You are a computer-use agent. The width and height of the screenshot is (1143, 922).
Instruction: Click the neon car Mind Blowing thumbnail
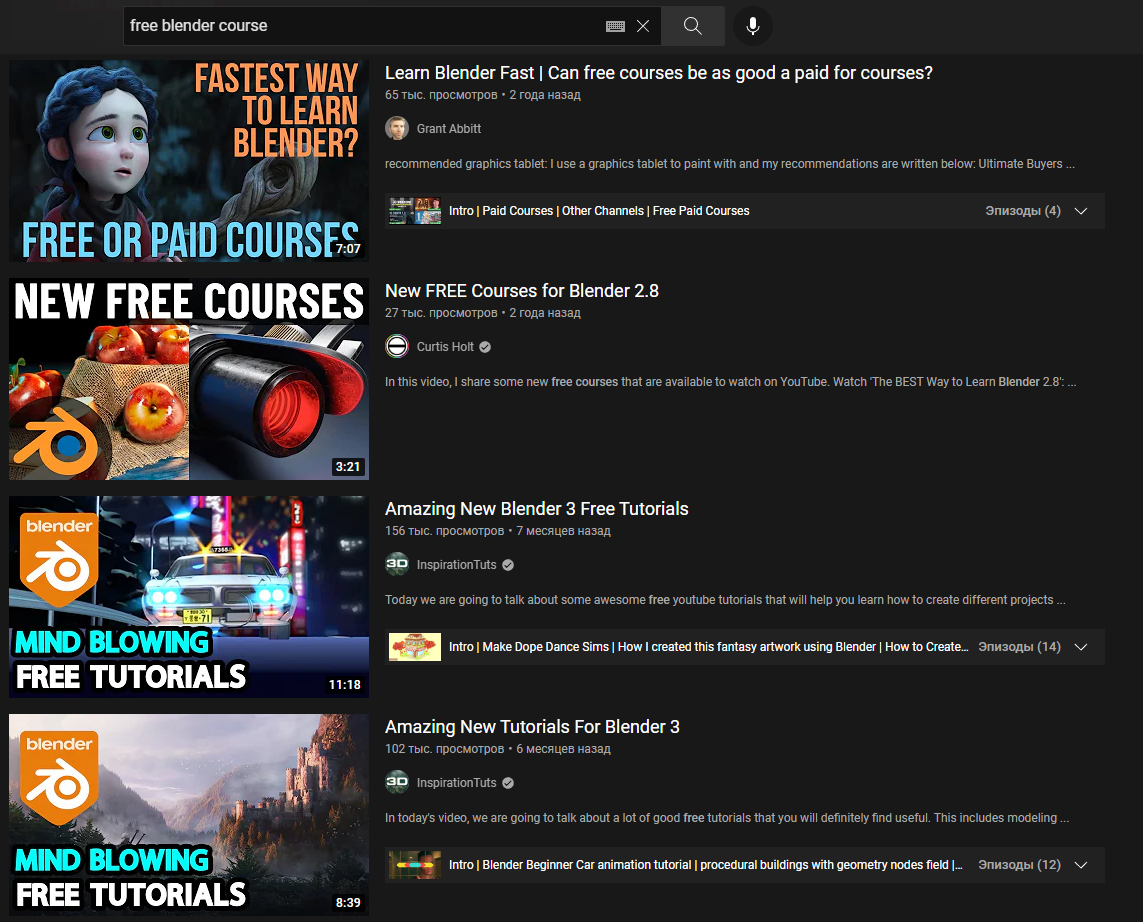pyautogui.click(x=189, y=597)
